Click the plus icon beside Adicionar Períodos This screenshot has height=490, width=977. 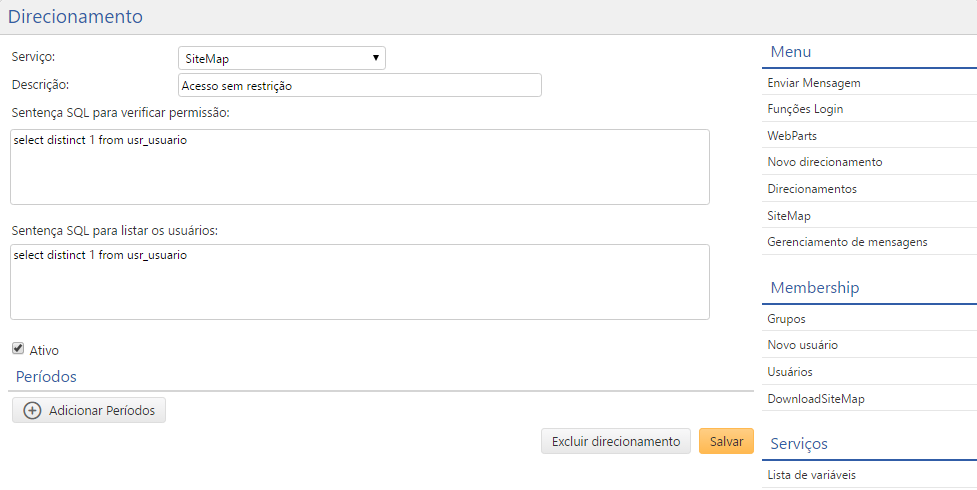[x=32, y=411]
